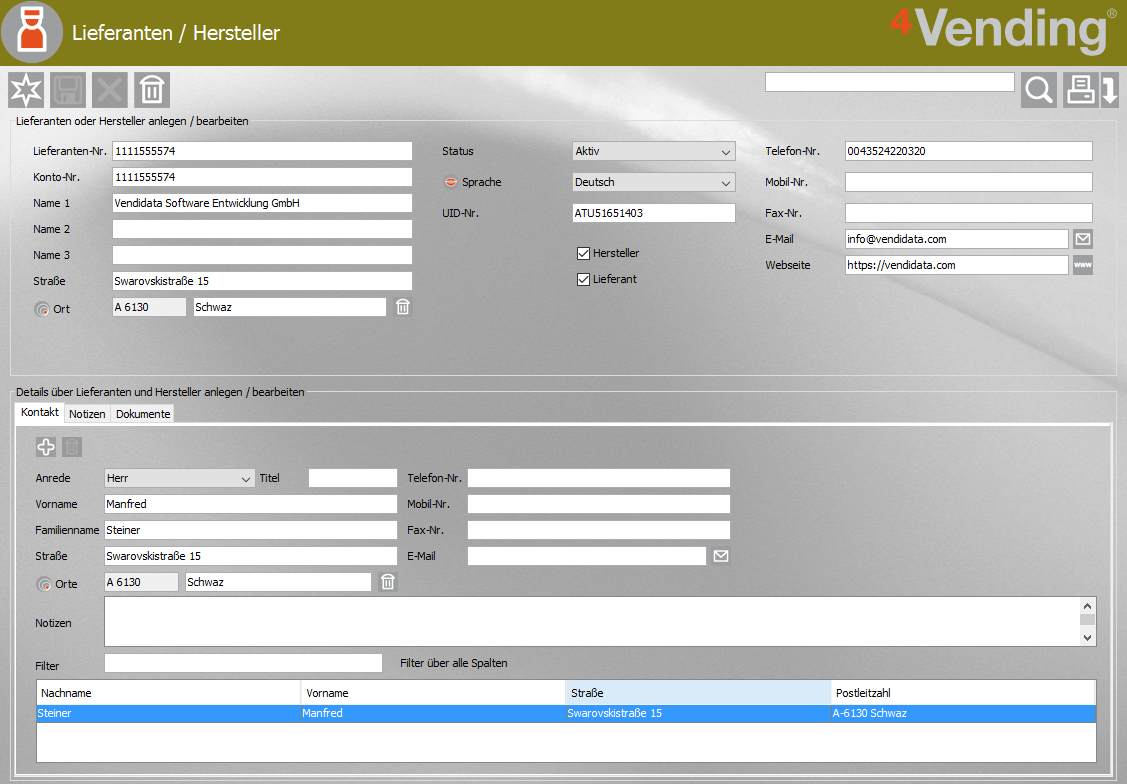Click the printer icon
1127x784 pixels.
pos(1080,90)
